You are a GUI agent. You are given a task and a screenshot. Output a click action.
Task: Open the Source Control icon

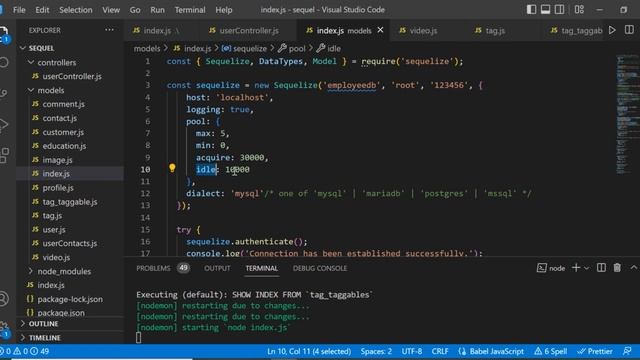[x=3, y=93]
